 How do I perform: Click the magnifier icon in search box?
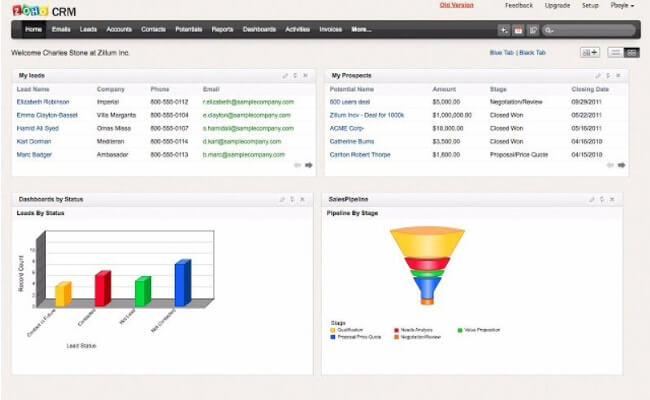(x=548, y=30)
